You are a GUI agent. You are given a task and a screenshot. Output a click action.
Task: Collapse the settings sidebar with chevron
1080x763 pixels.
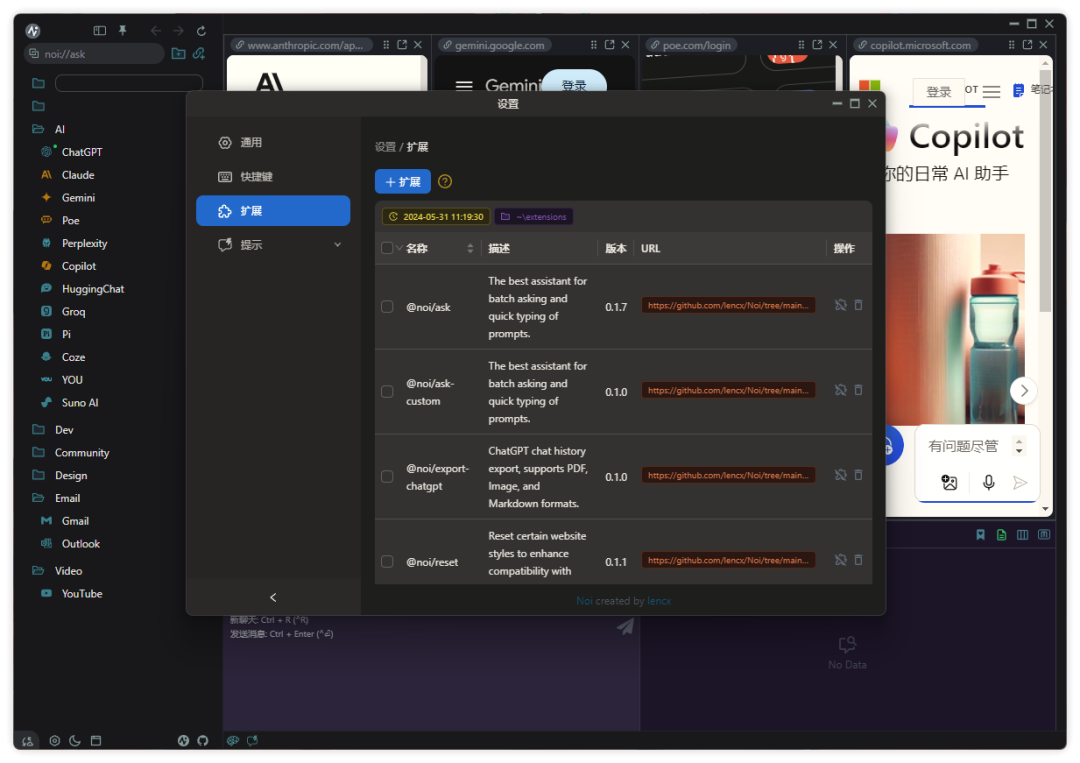[x=273, y=598]
